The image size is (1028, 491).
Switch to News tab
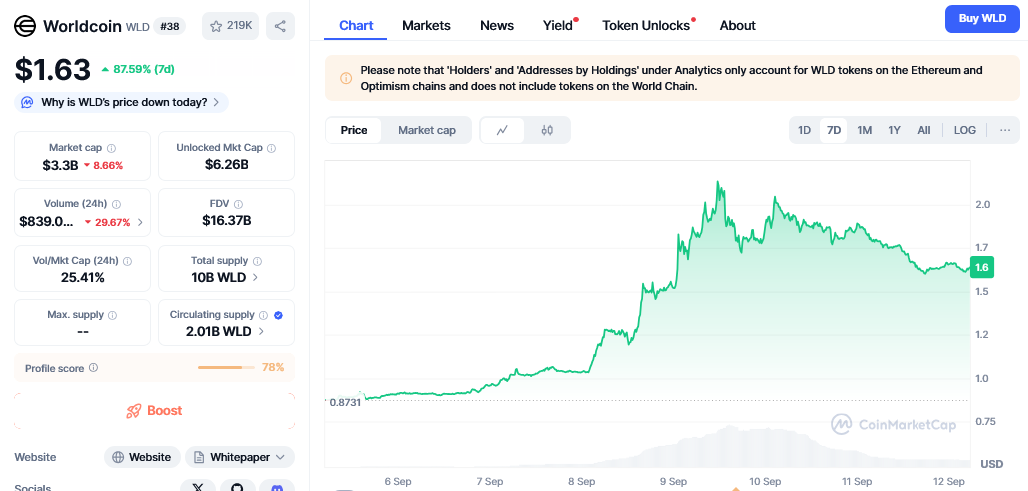pos(497,26)
